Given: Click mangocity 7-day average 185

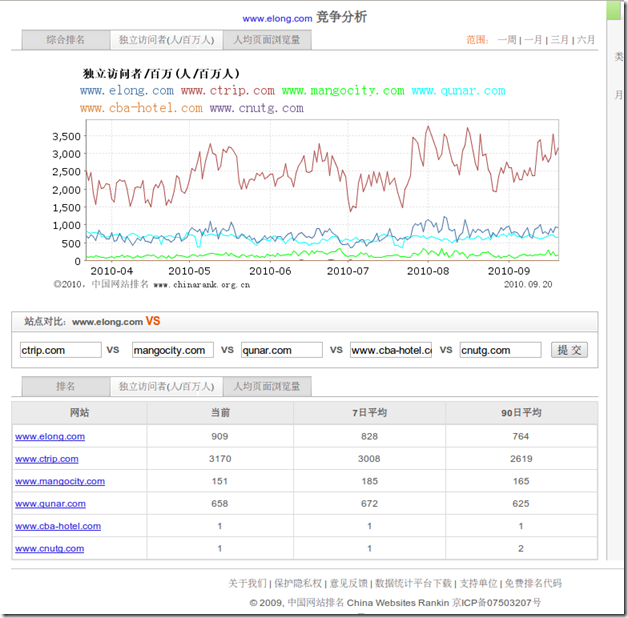Looking at the screenshot, I should tap(369, 481).
